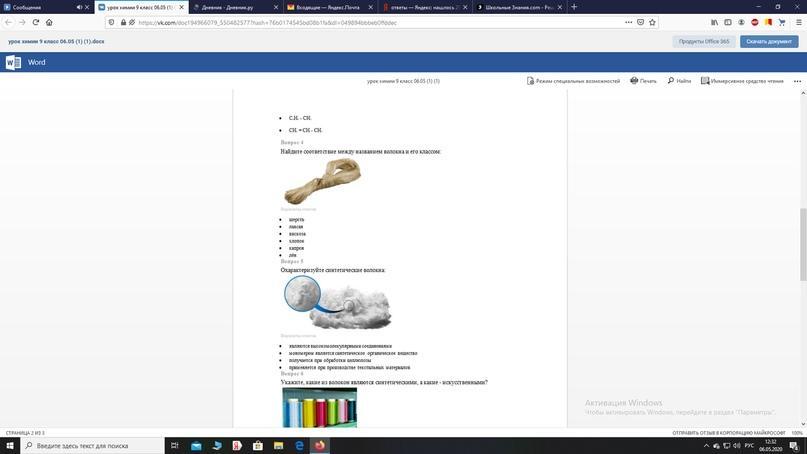Switch РУС input language indicator
Image resolution: width=807 pixels, height=454 pixels.
[x=749, y=446]
